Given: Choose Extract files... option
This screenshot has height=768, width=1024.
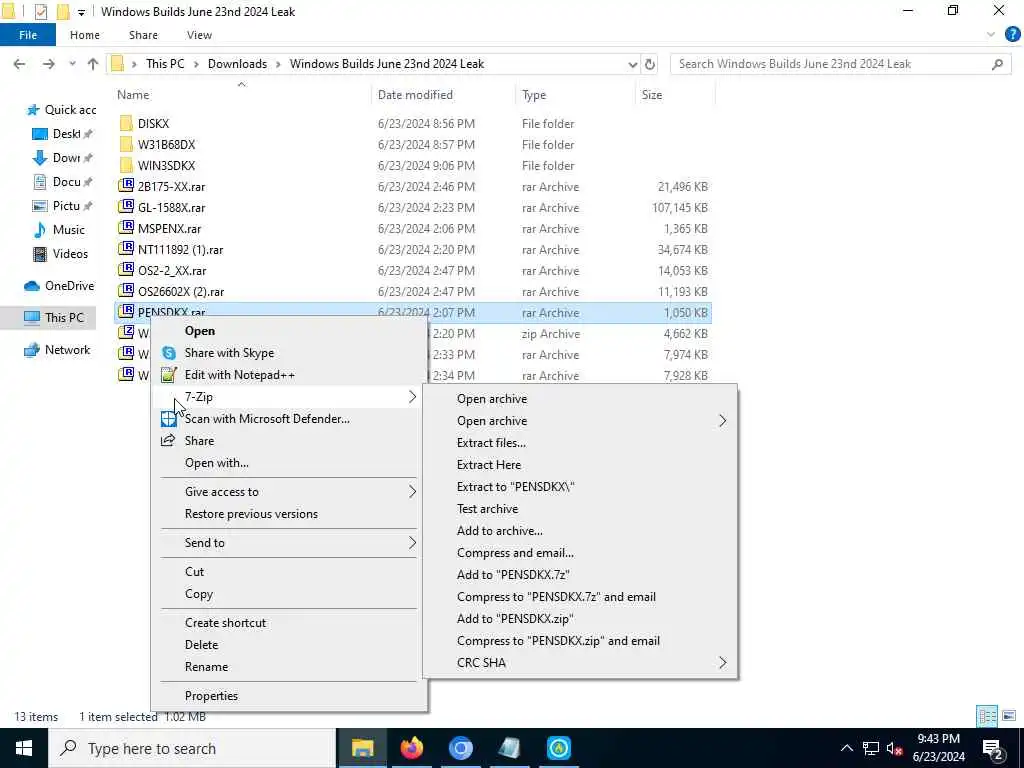Looking at the screenshot, I should [491, 443].
